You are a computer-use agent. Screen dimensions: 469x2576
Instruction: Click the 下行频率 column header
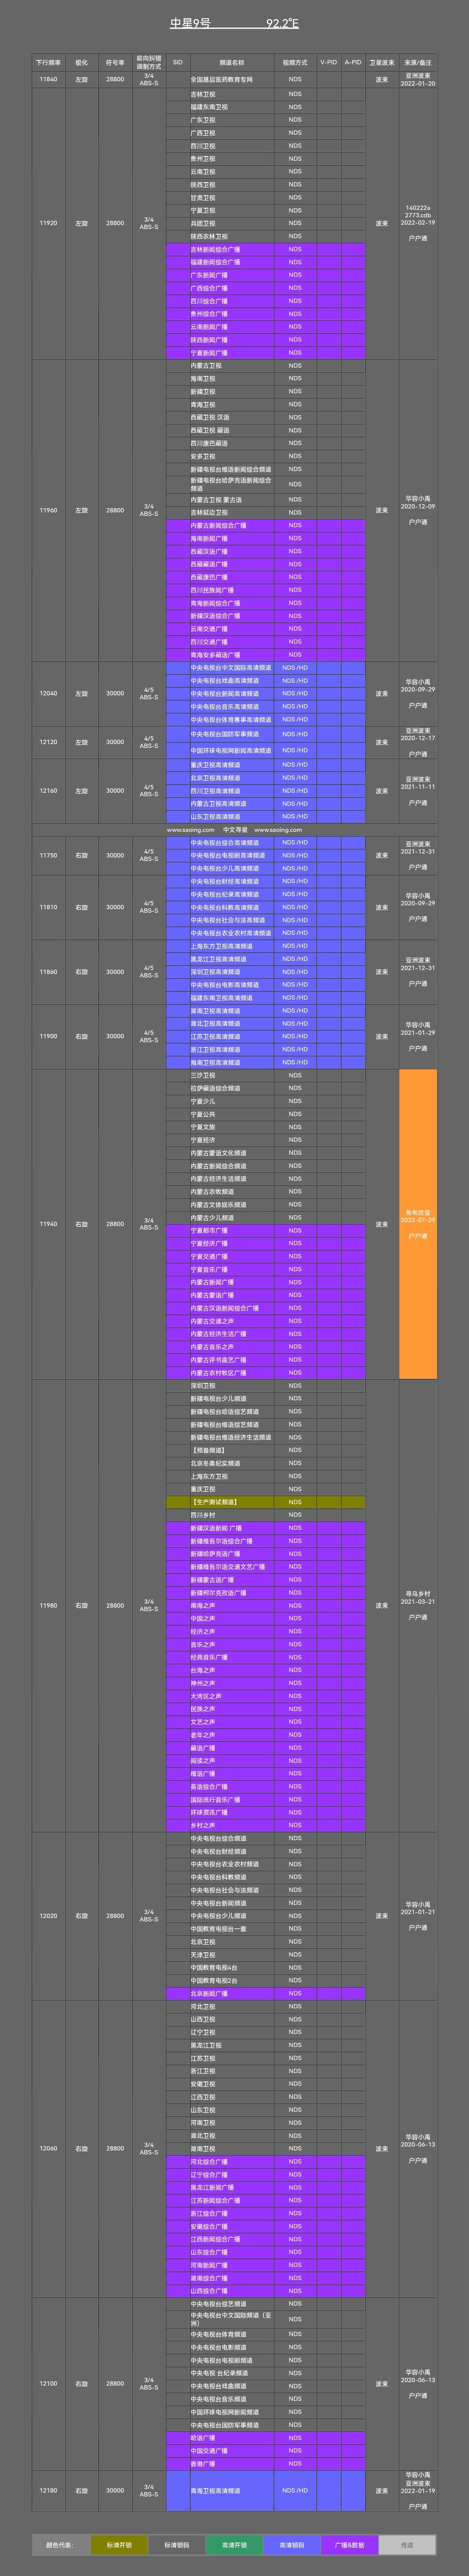click(48, 62)
